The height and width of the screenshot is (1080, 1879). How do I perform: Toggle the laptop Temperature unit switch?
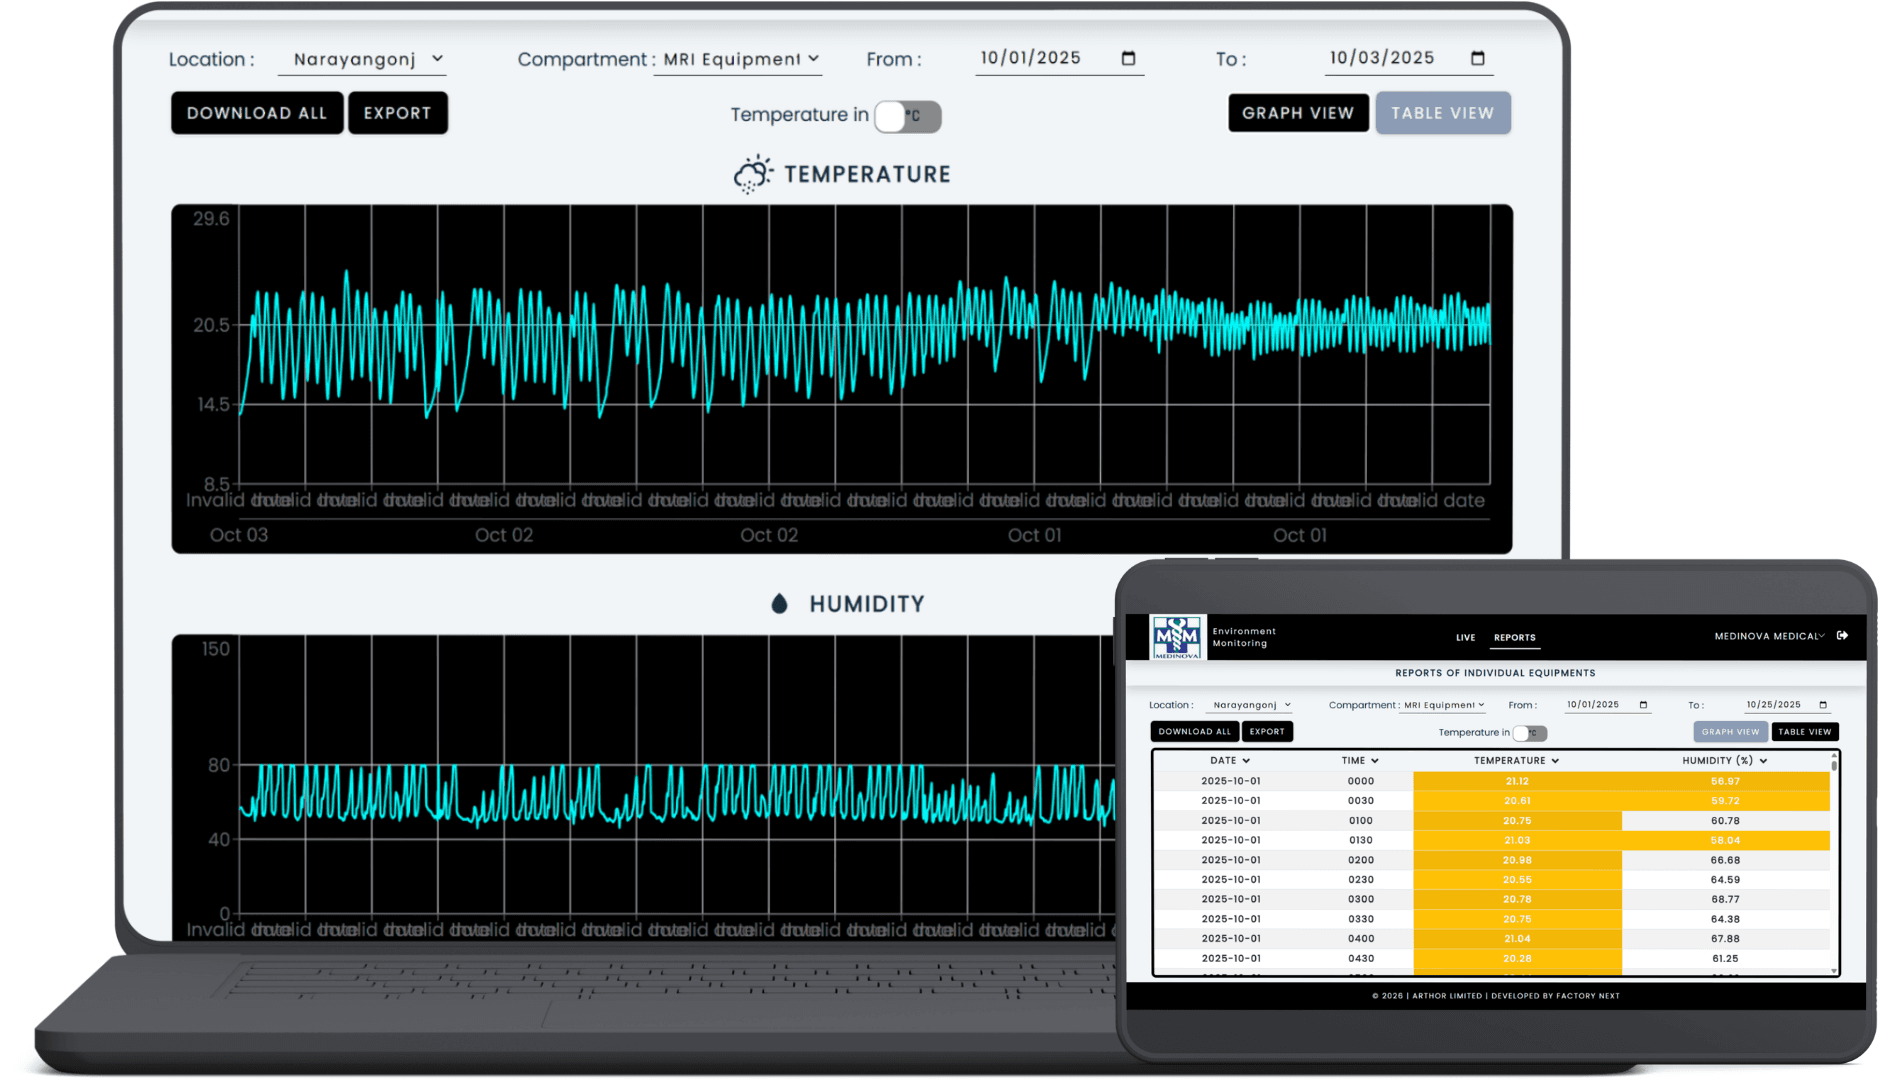click(907, 116)
